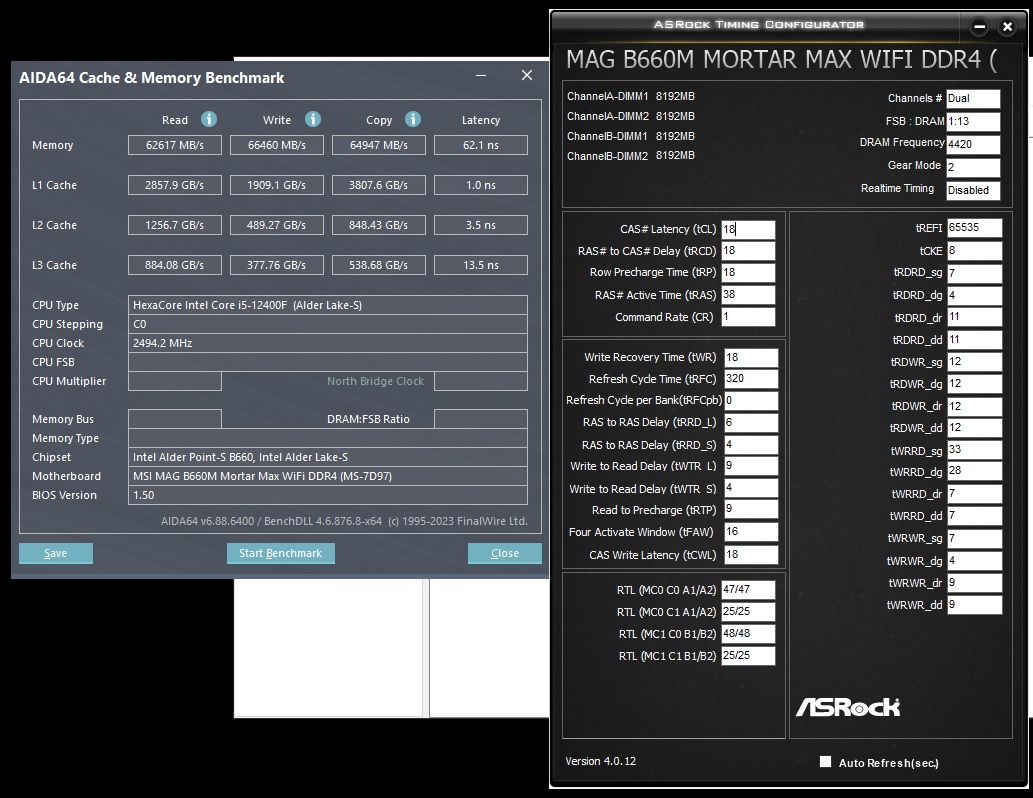
Task: Click the DRAM Frequency field showing 4420
Action: (x=973, y=144)
